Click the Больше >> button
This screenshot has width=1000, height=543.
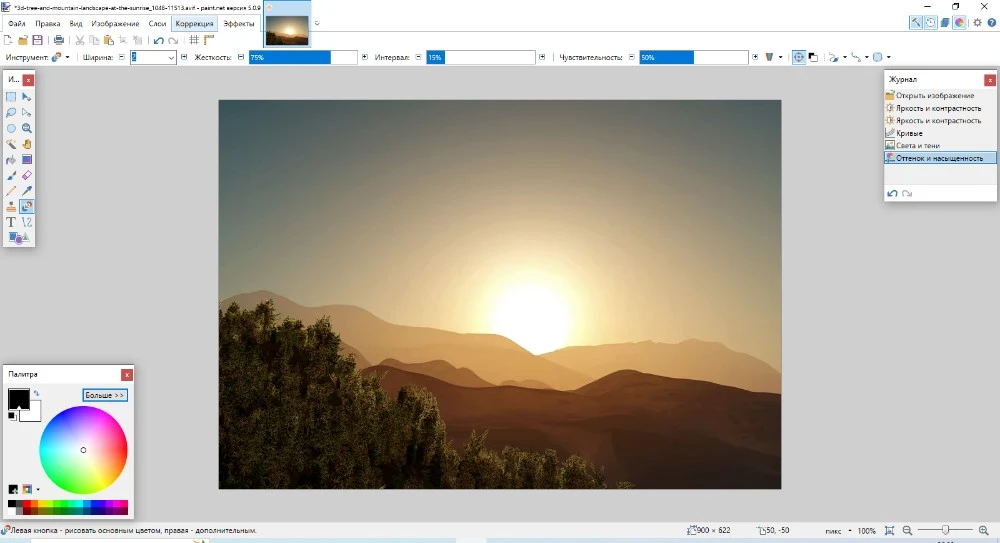coord(105,395)
